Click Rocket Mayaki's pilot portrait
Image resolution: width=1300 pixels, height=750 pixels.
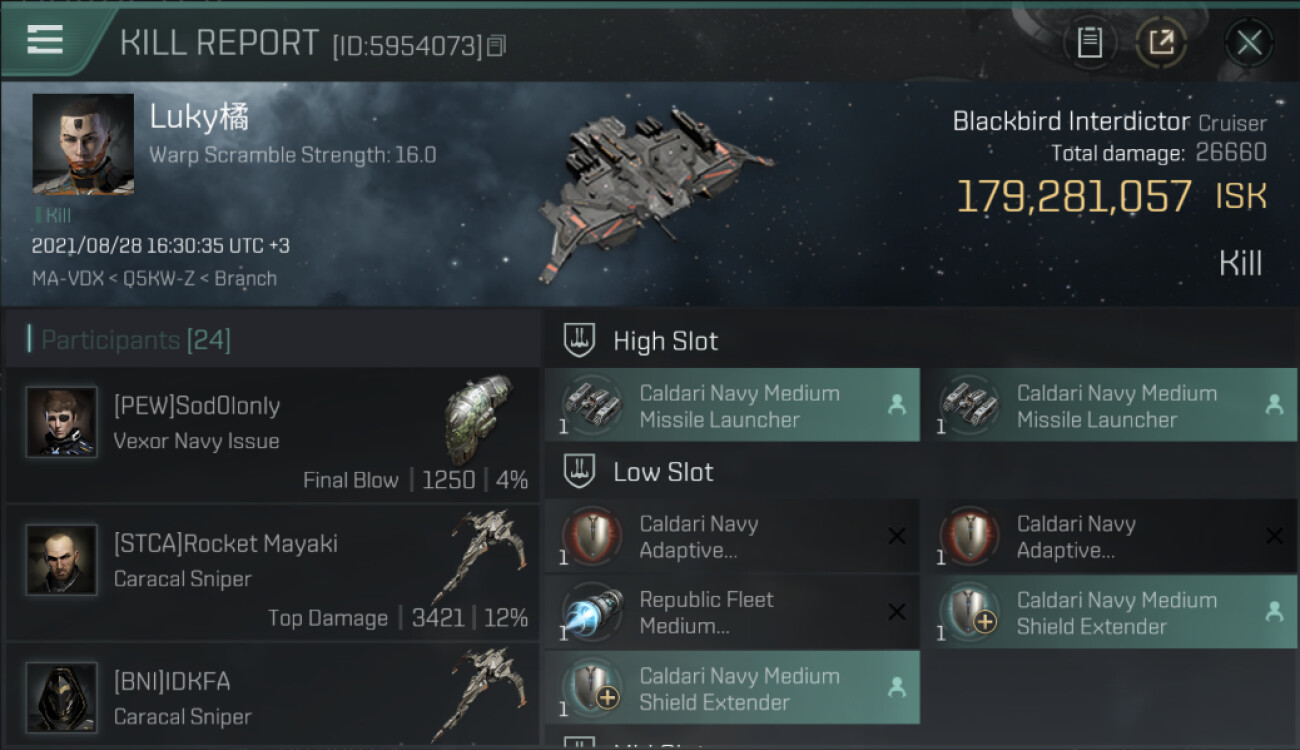tap(62, 560)
